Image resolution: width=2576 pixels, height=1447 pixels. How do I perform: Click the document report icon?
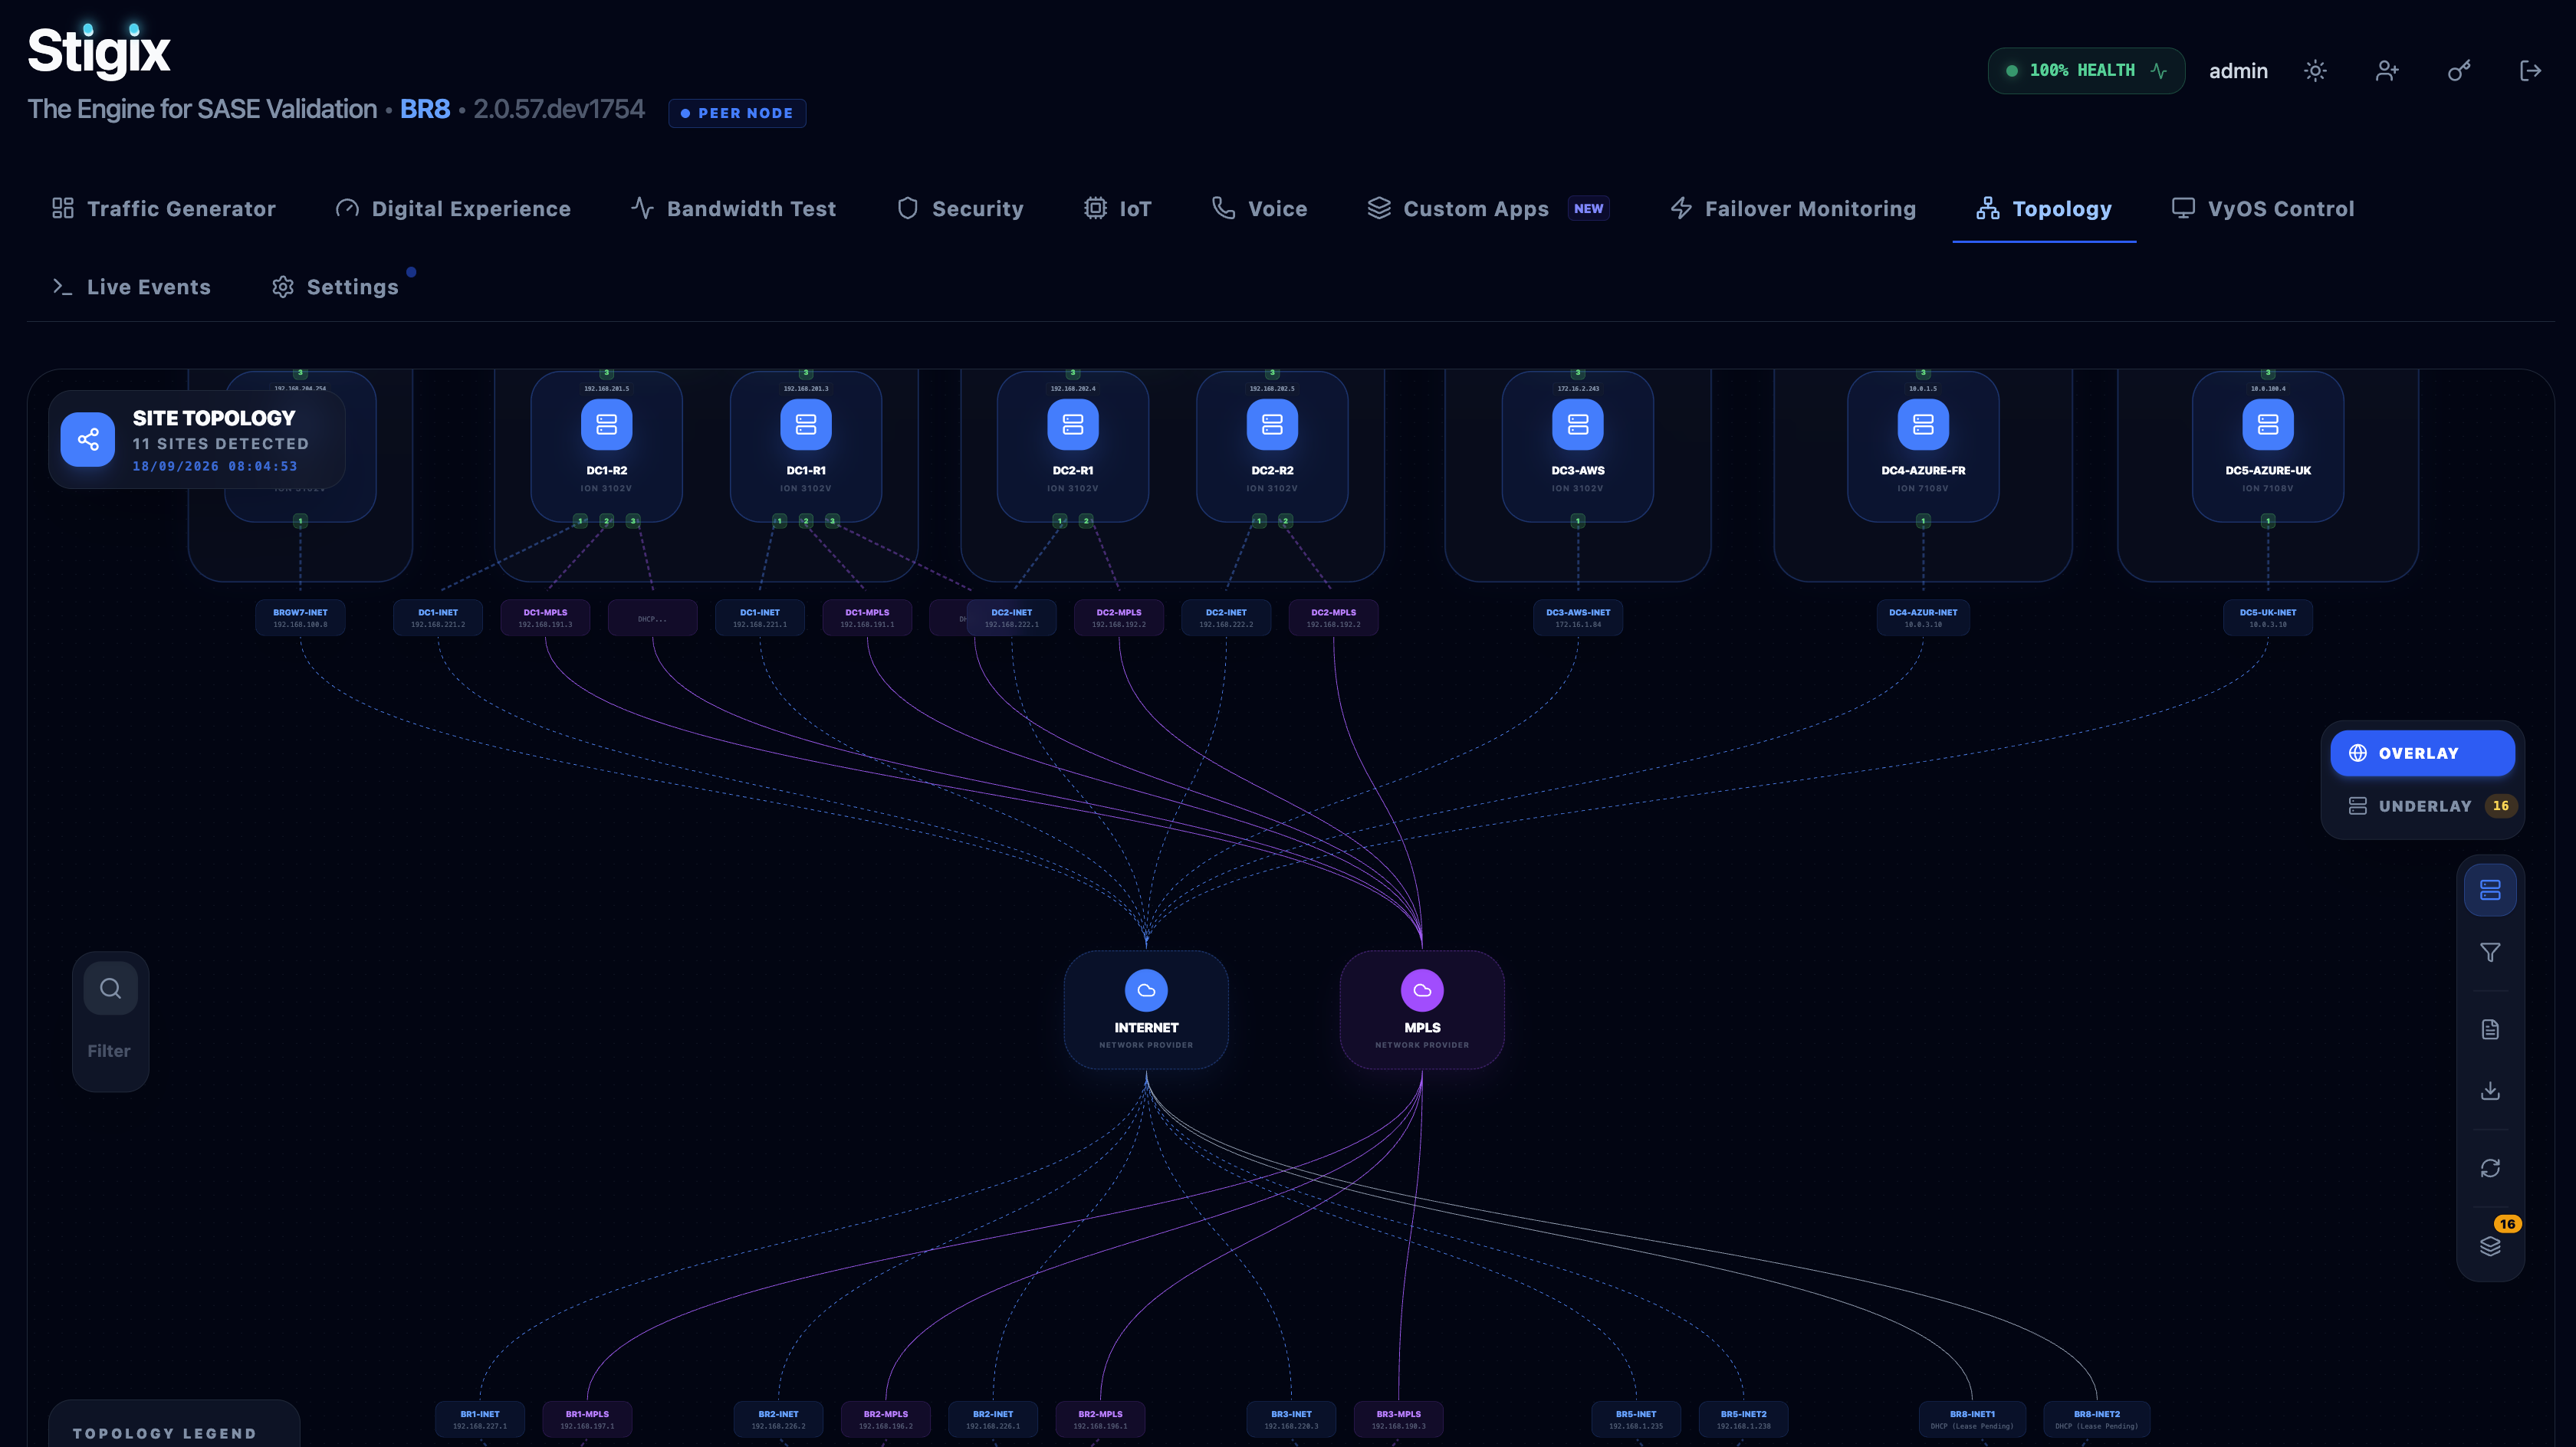pyautogui.click(x=2490, y=1029)
